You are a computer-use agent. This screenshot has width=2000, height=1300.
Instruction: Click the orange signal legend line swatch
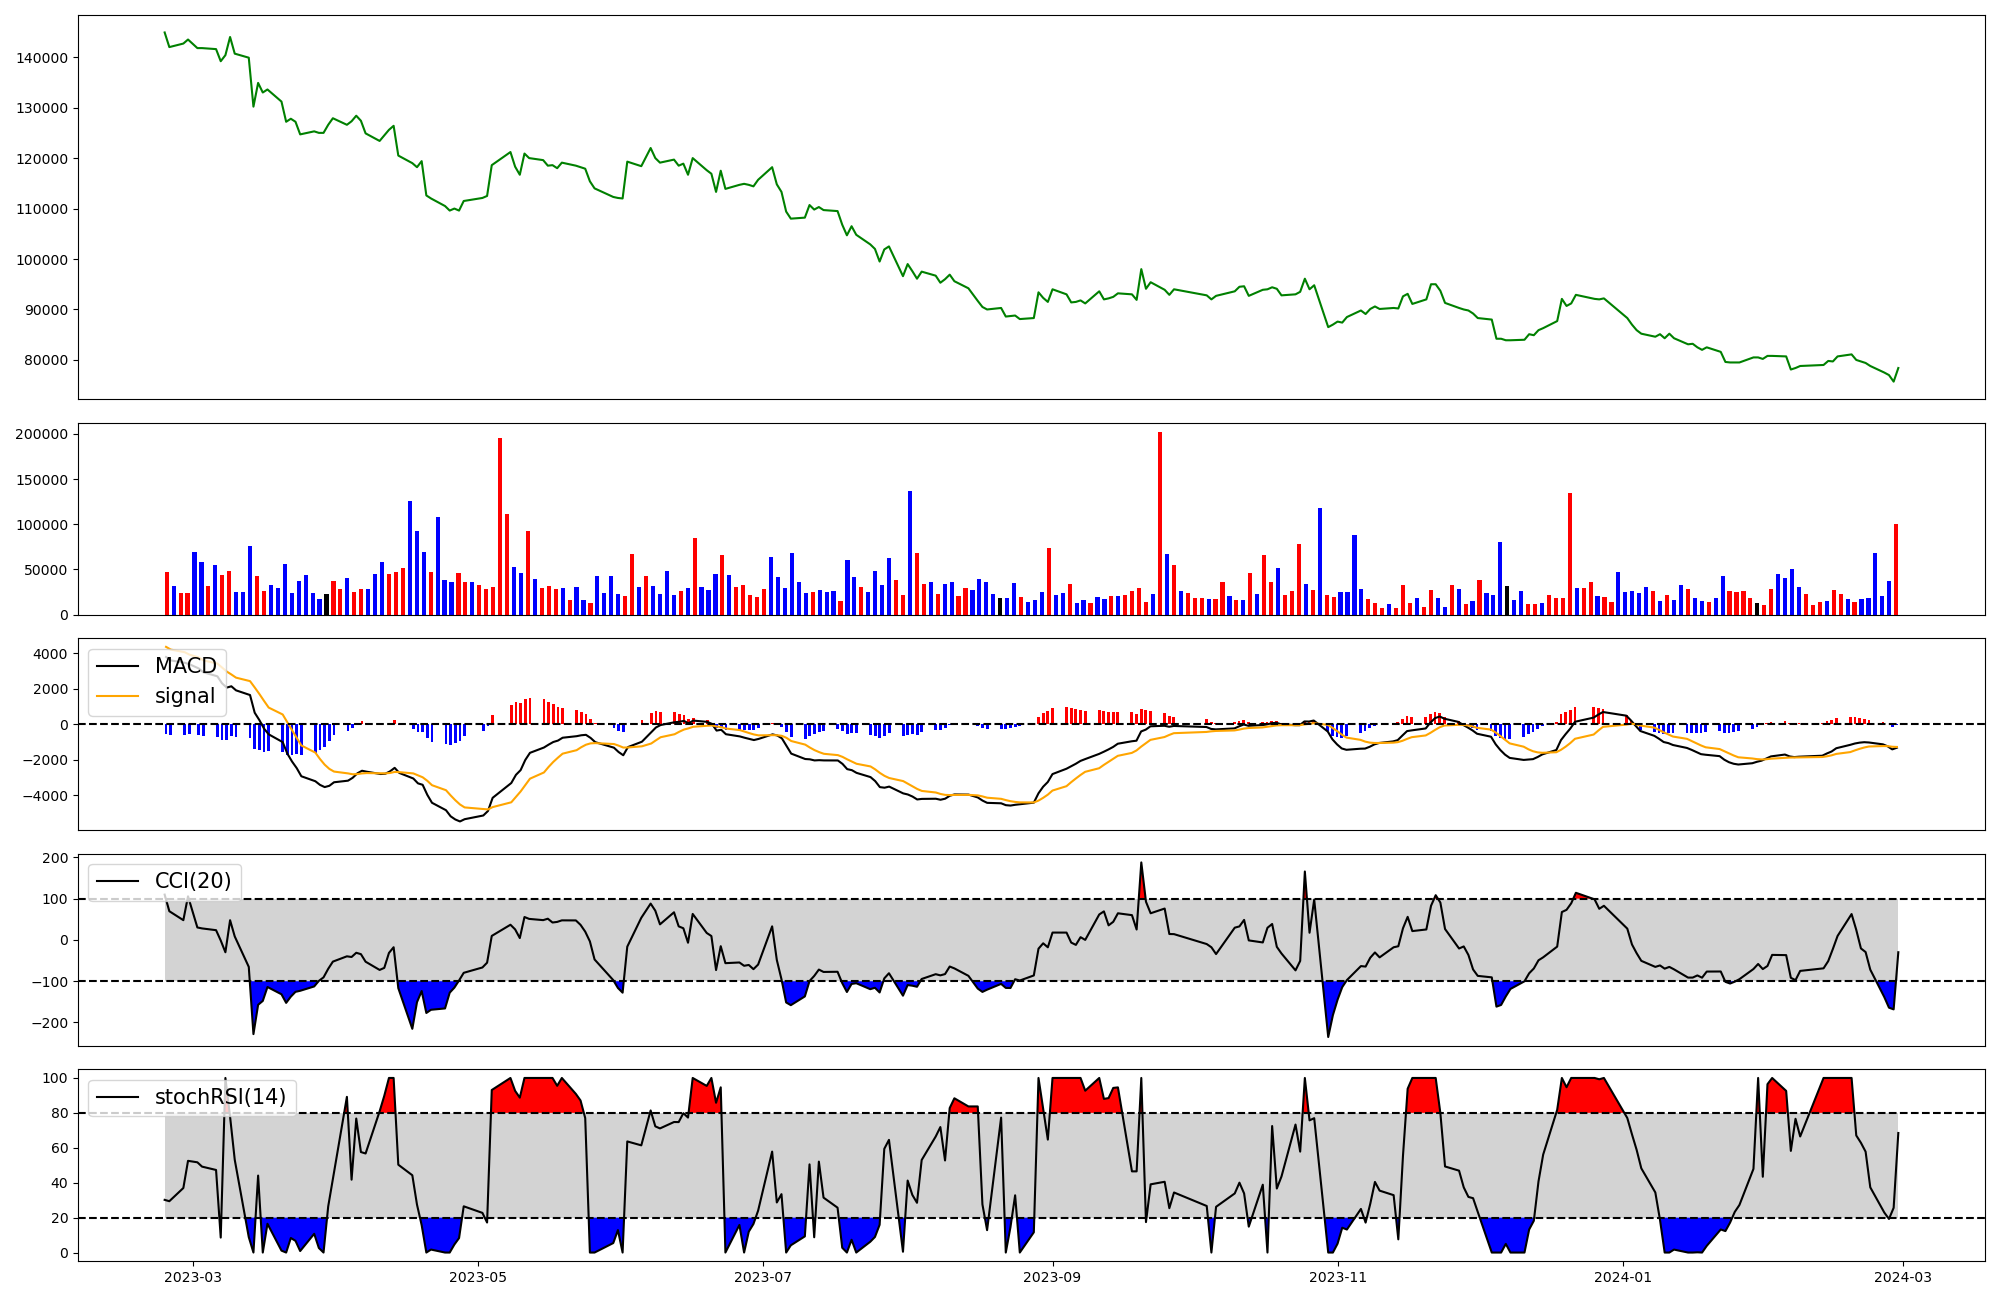[x=117, y=696]
